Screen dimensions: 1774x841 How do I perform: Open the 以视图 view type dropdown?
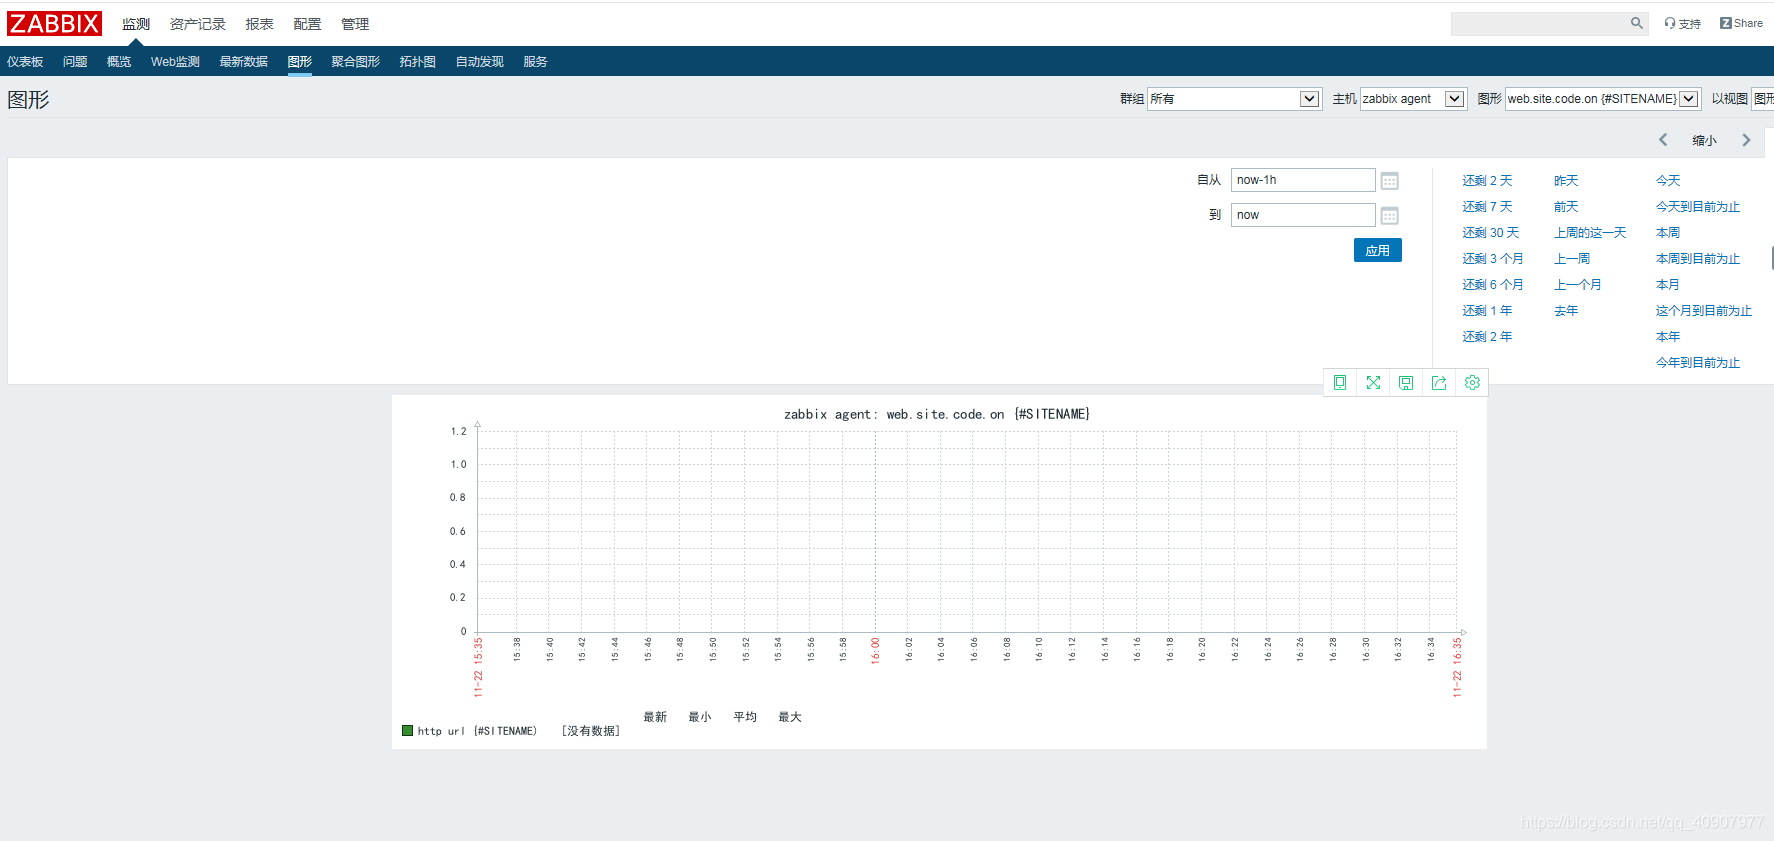click(x=1763, y=99)
